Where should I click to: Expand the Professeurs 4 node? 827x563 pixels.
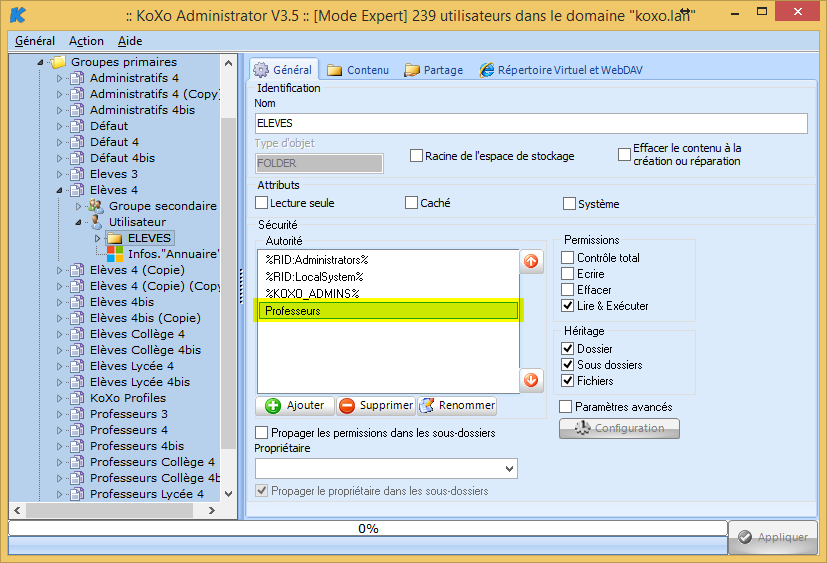[59, 430]
